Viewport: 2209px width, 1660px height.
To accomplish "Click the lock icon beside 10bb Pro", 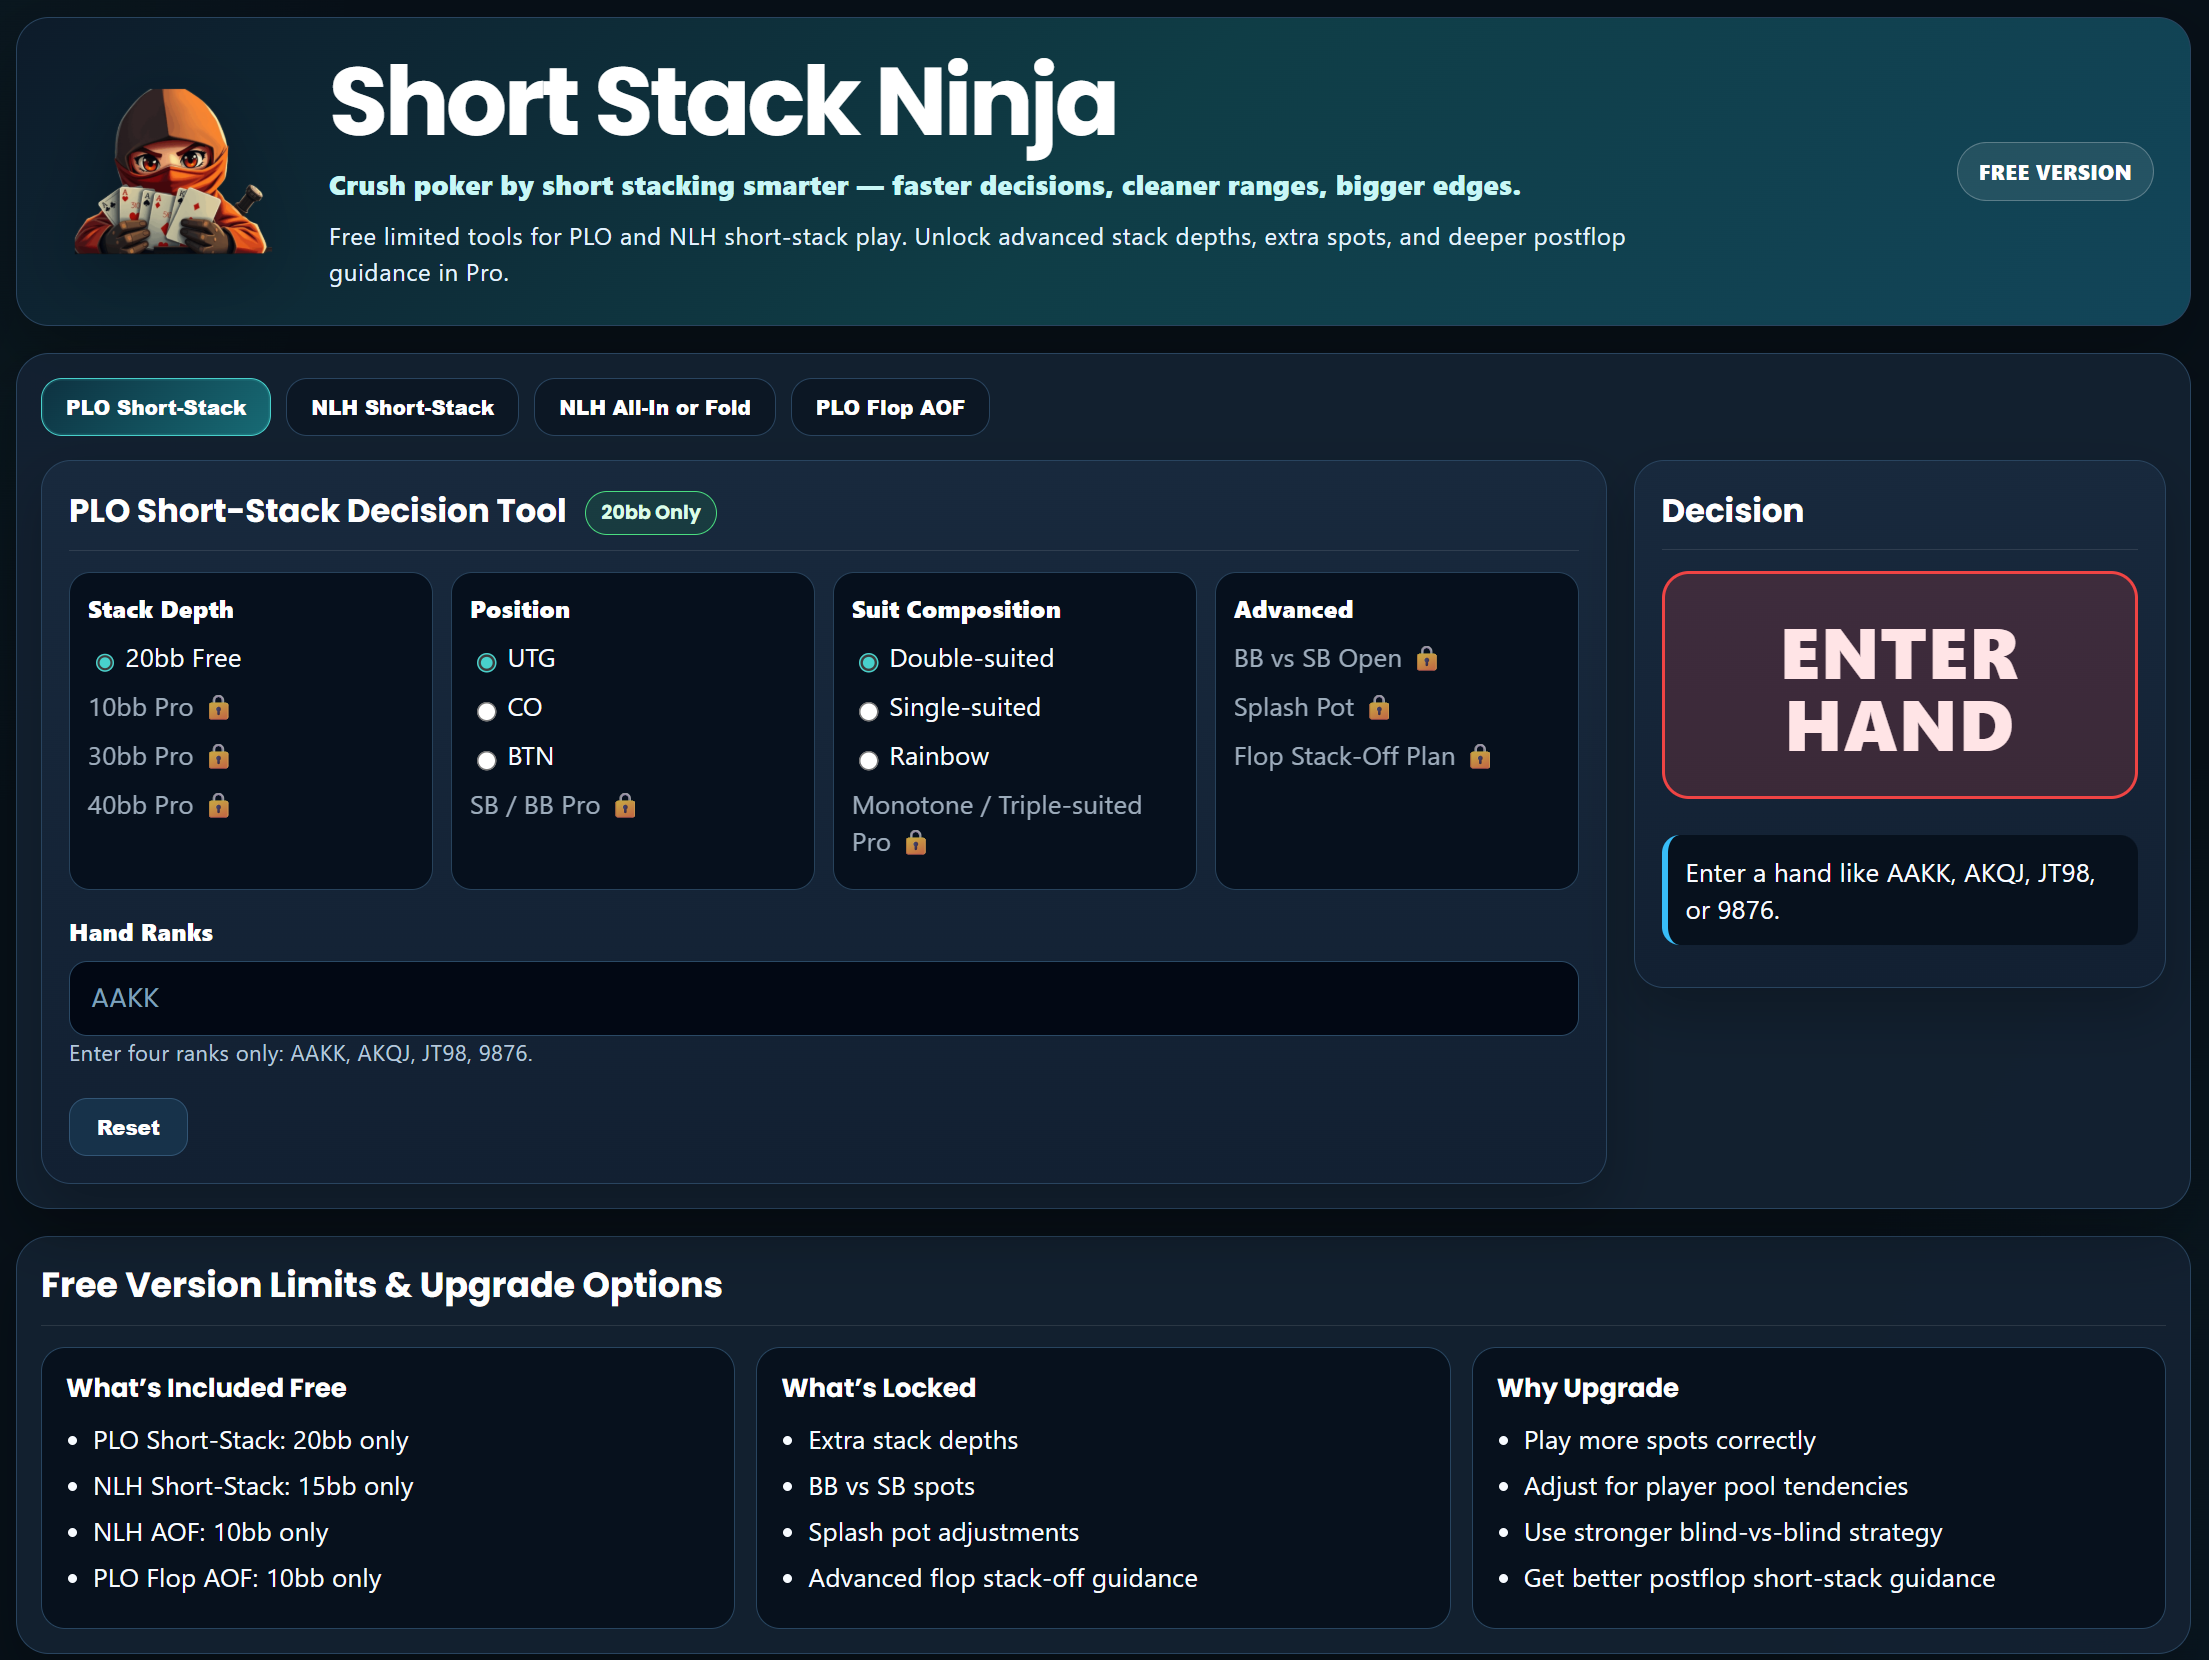I will 219,708.
